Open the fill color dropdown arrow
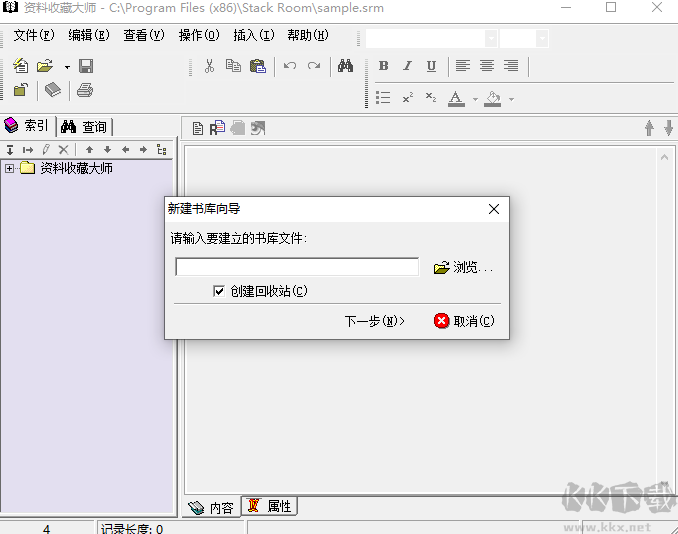 point(512,99)
